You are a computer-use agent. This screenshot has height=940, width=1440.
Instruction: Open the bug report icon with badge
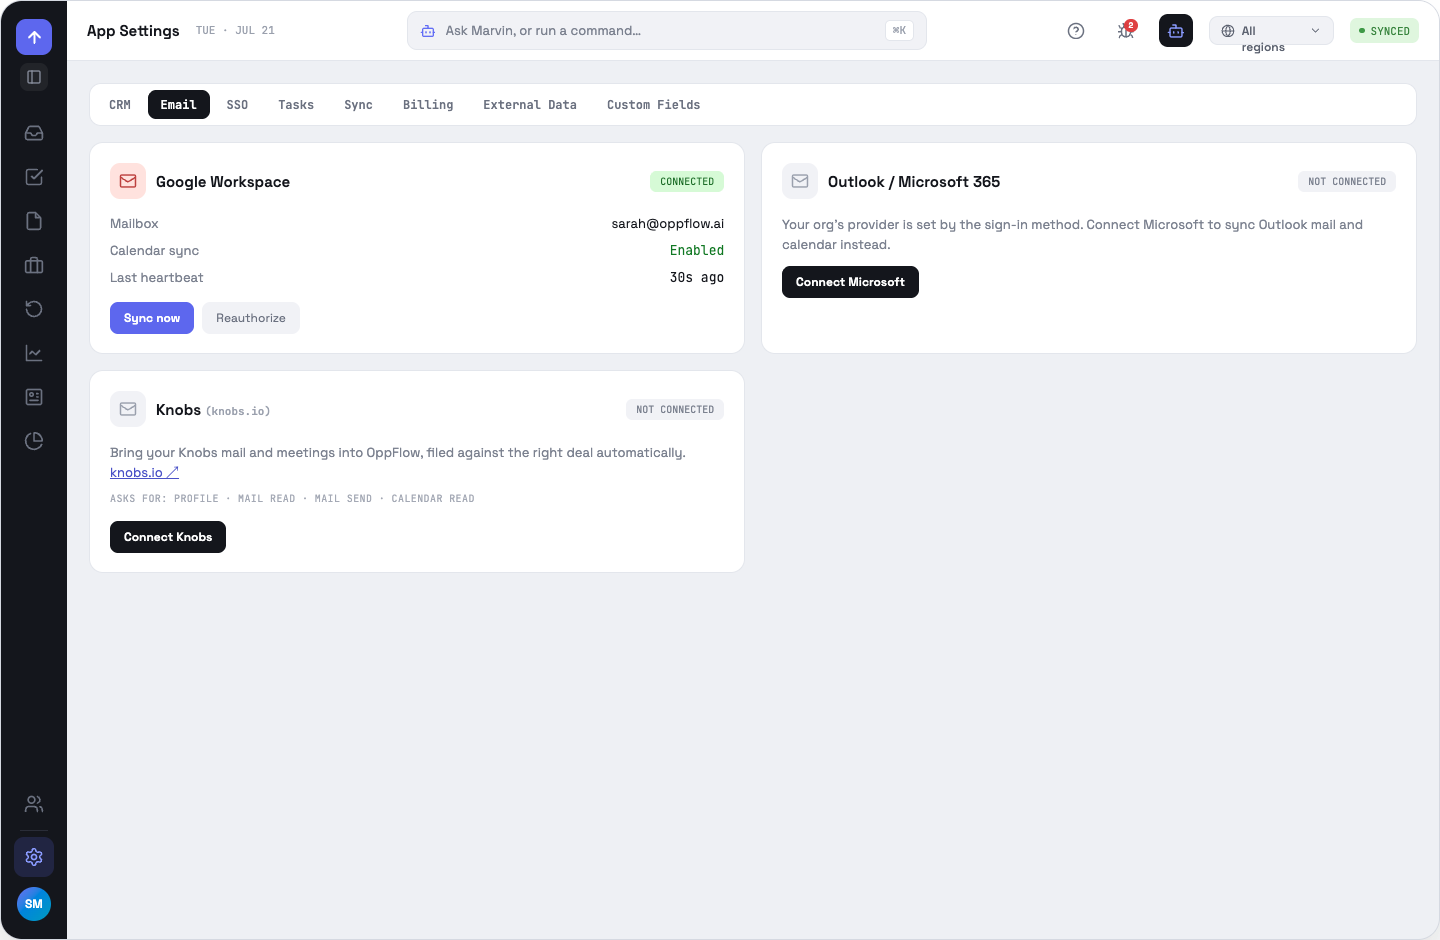click(1126, 31)
